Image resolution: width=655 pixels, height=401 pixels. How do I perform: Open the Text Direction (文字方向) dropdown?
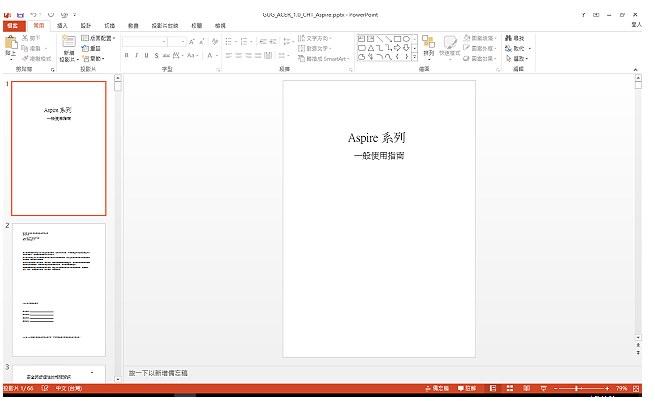[315, 38]
